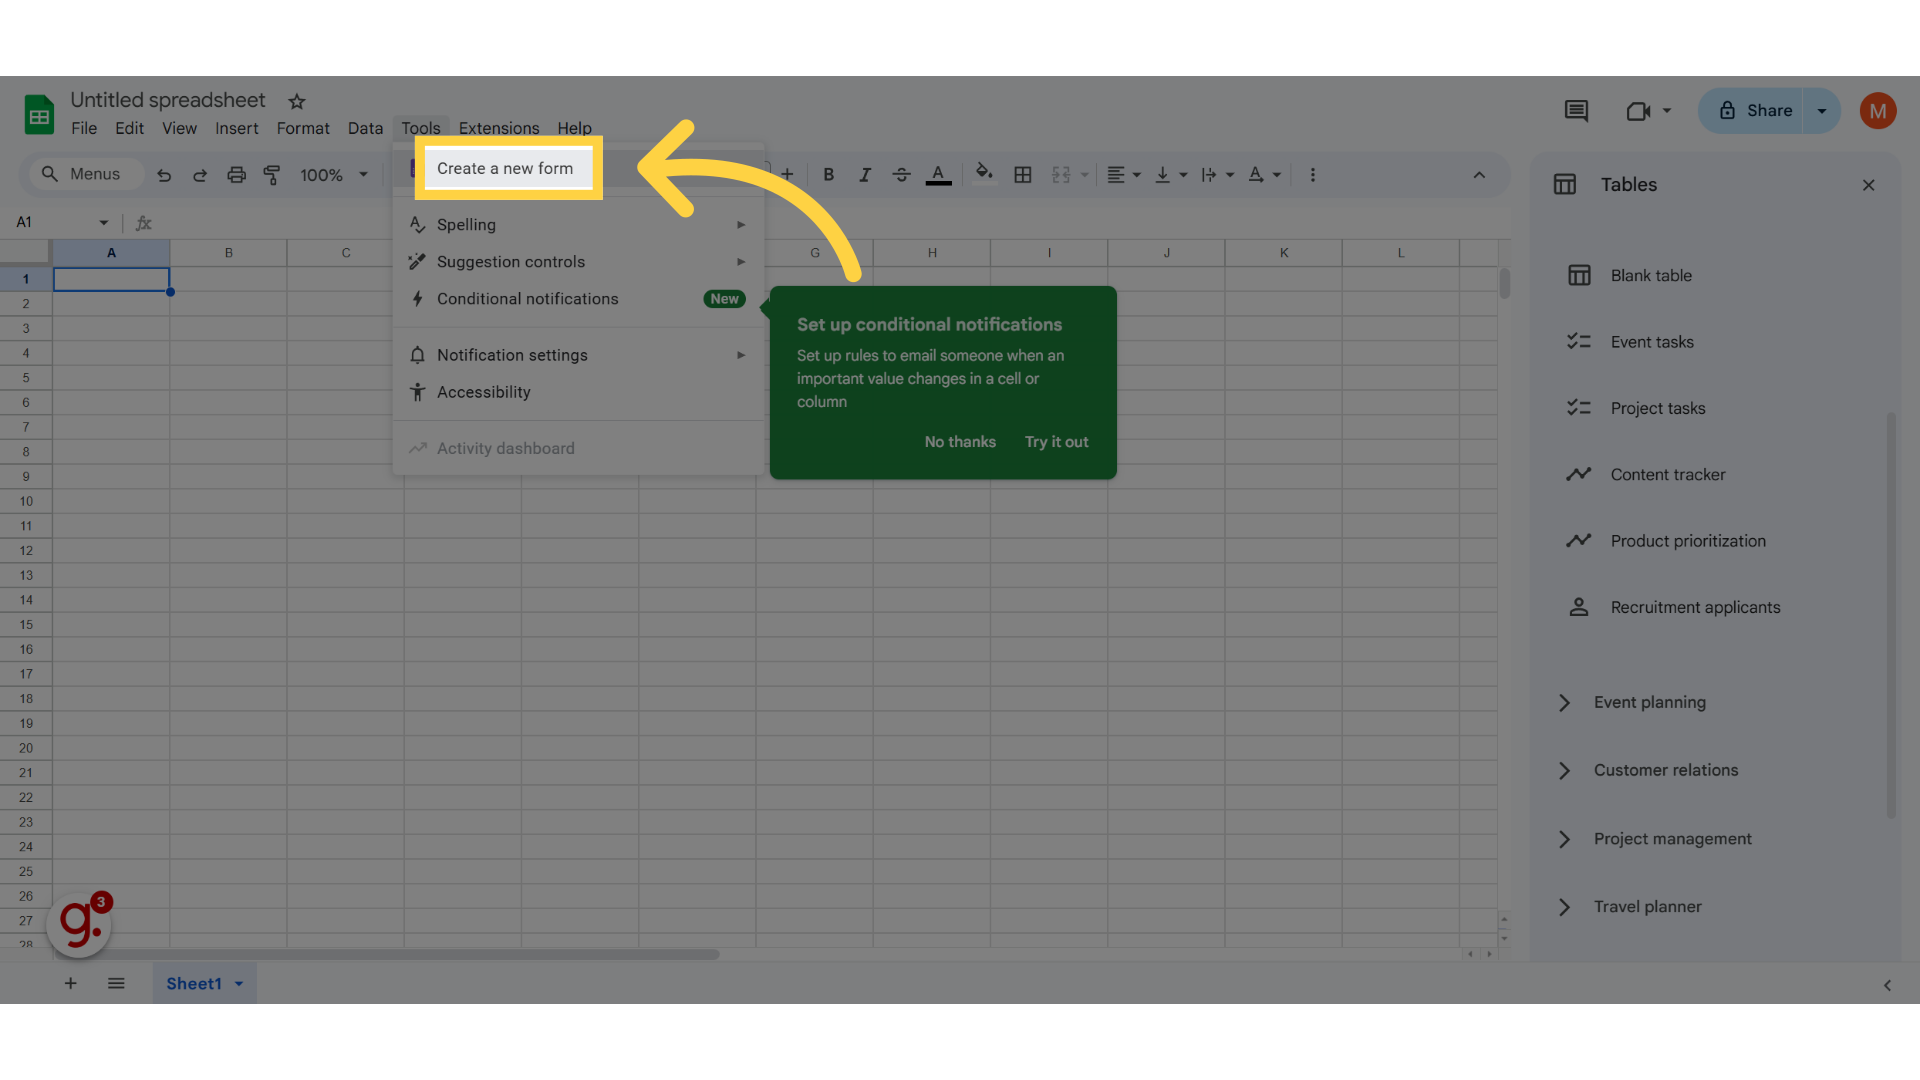Open the Notification settings submenu
1920x1080 pixels.
[578, 355]
